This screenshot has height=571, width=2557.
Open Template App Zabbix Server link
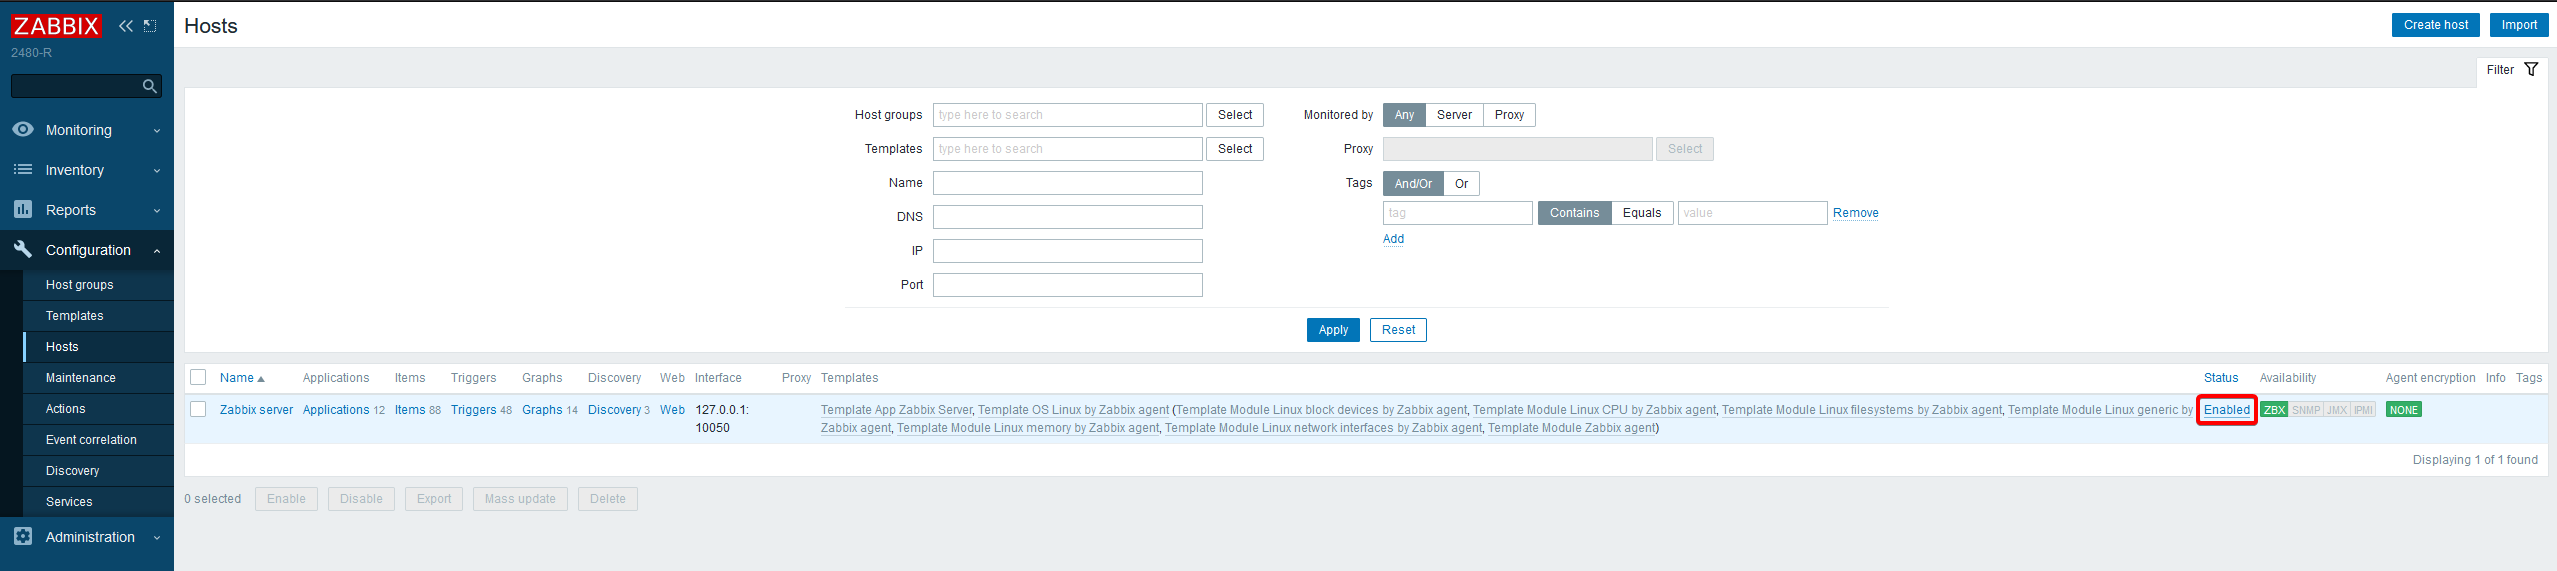(896, 410)
